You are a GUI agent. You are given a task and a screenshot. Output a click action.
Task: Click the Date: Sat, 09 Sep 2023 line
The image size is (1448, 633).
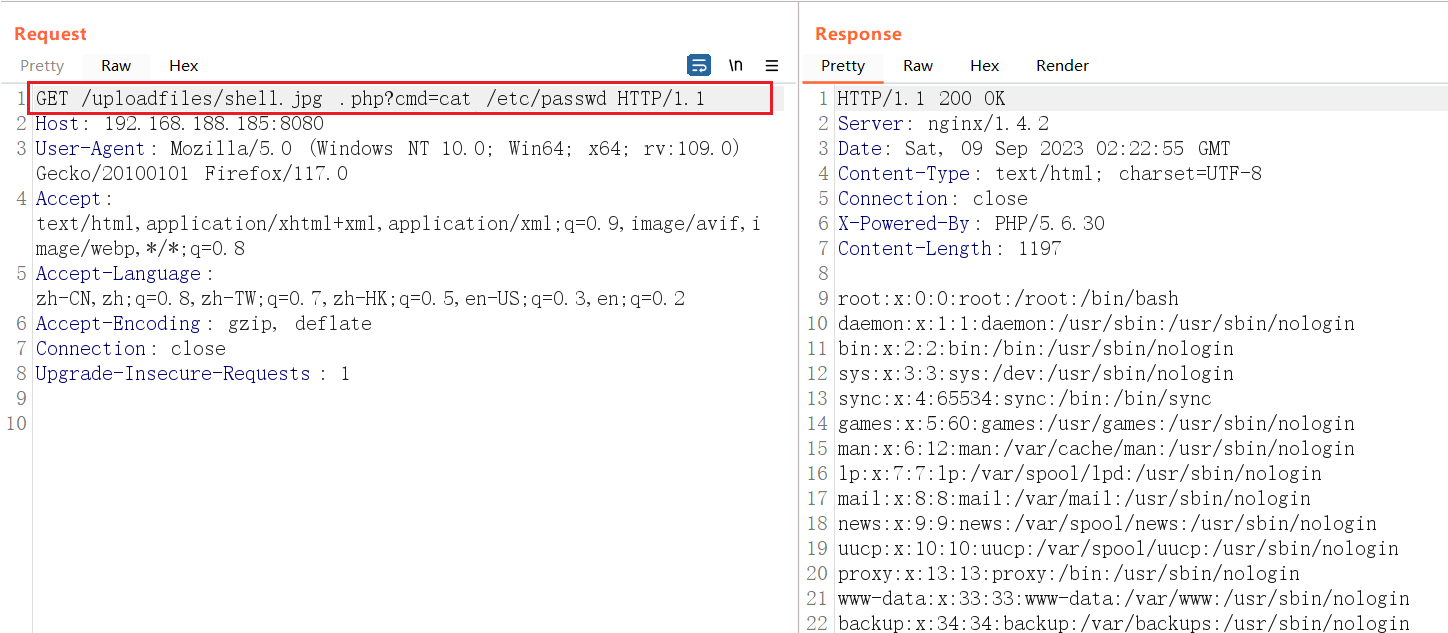click(1034, 149)
